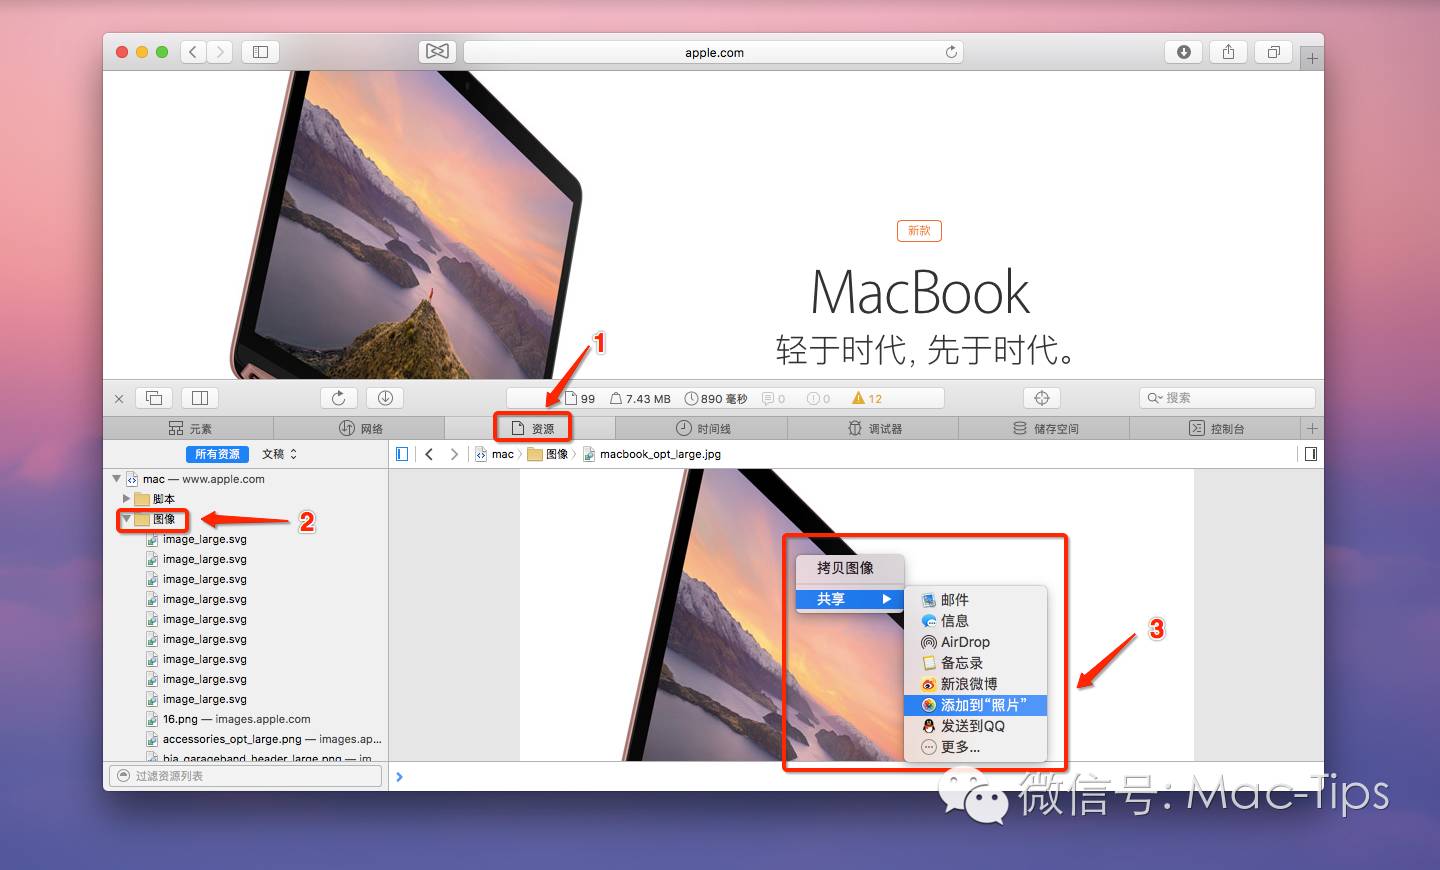Open the 时间线 tab
The image size is (1440, 870).
[702, 428]
